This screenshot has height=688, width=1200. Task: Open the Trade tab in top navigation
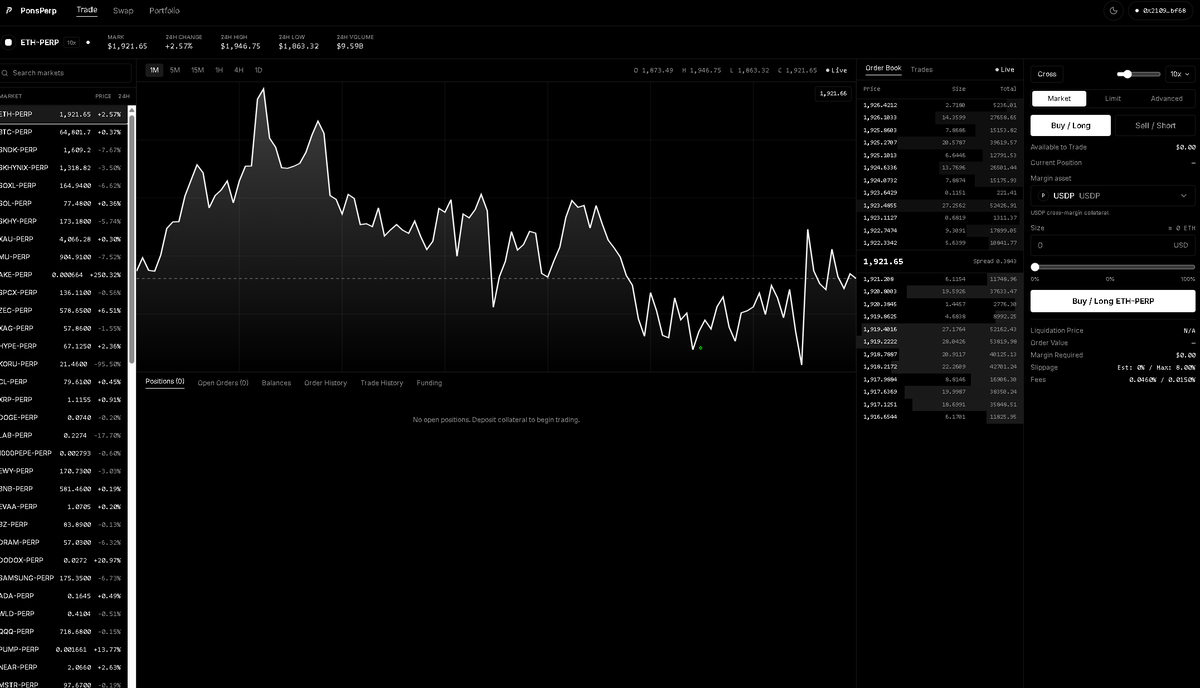tap(87, 10)
